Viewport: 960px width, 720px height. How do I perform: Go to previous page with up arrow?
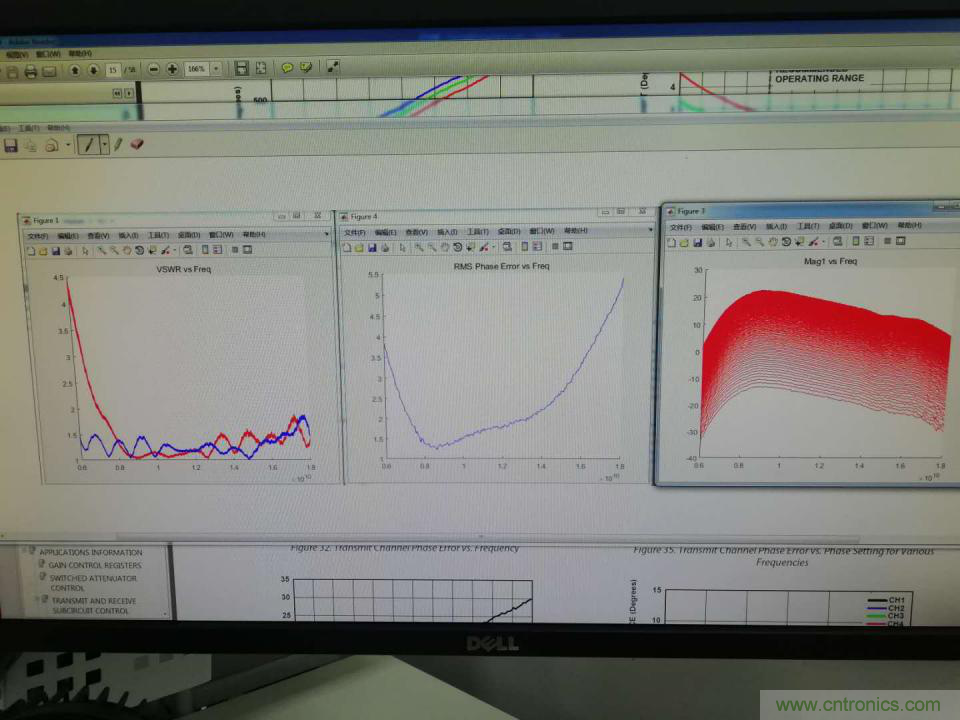[75, 70]
